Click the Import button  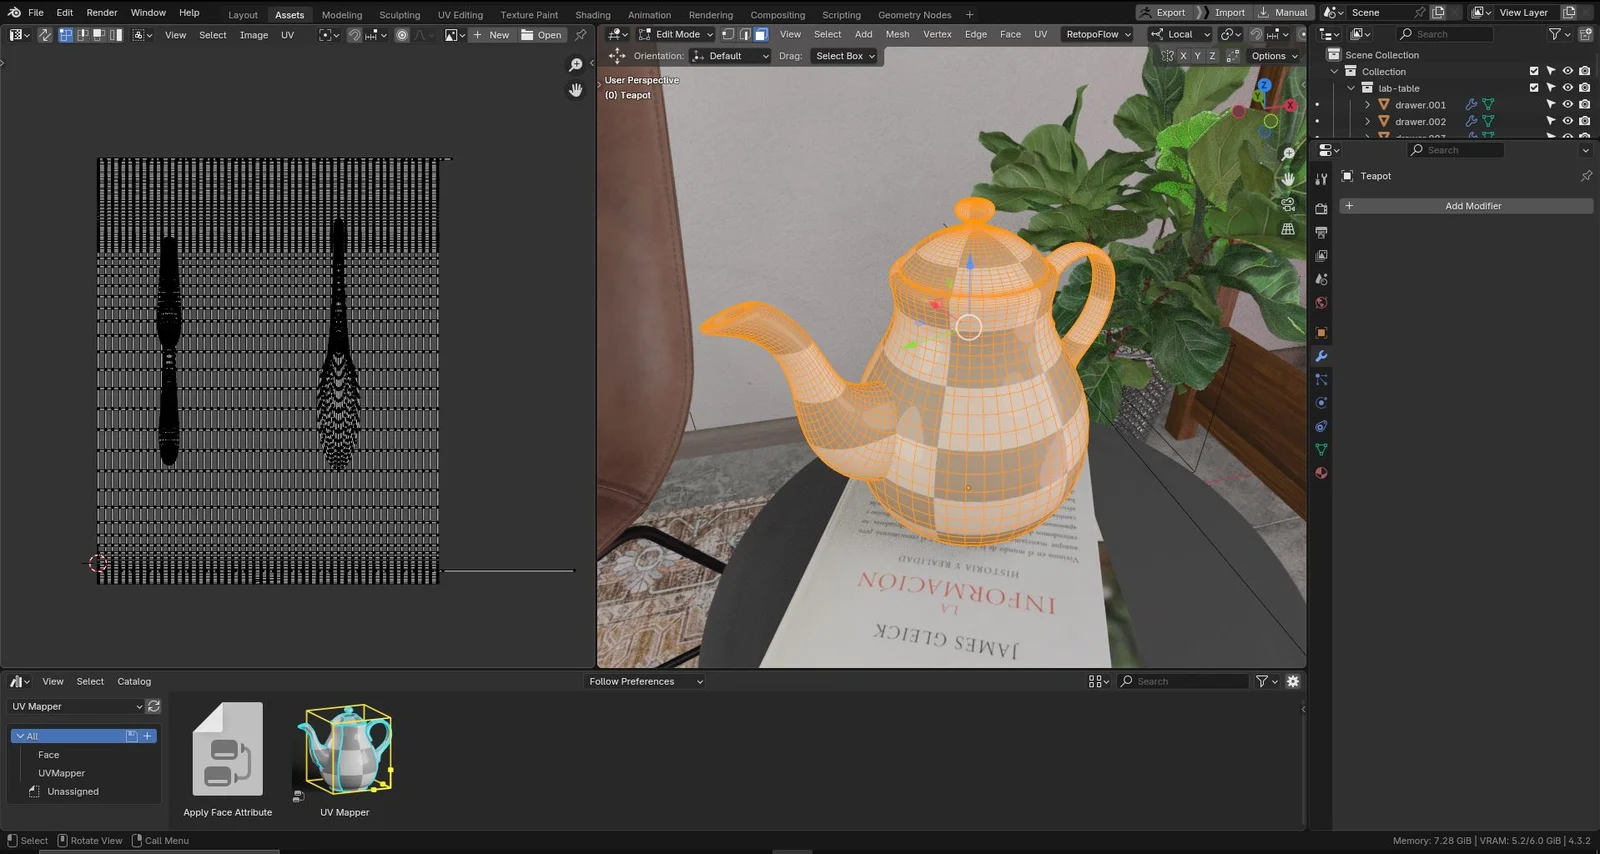[x=1221, y=13]
